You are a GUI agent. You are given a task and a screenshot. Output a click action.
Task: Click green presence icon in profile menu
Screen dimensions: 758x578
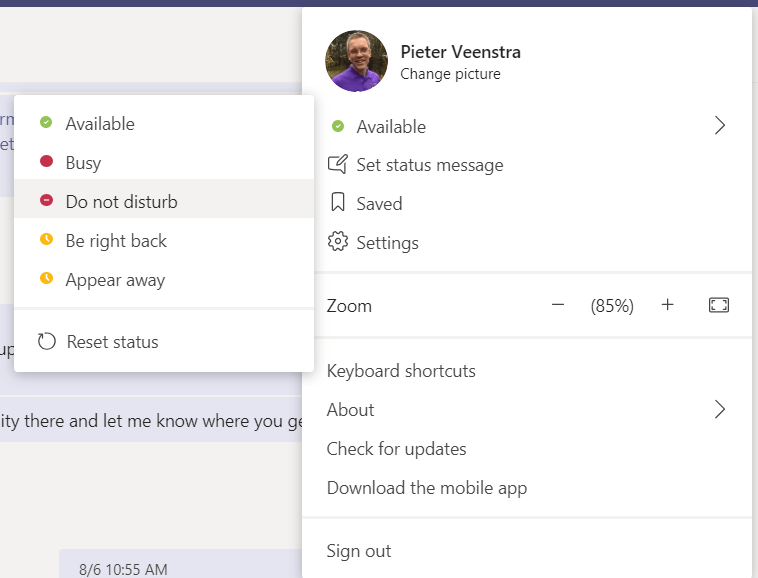pyautogui.click(x=338, y=126)
